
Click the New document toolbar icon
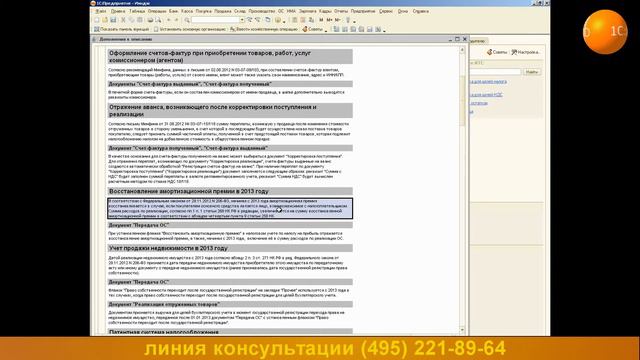[97, 20]
